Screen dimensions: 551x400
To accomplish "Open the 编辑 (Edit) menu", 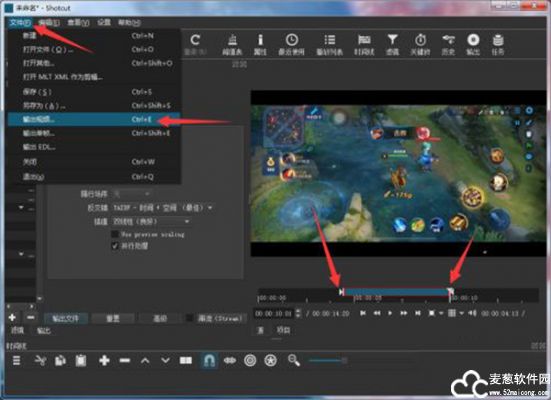I will pyautogui.click(x=49, y=23).
